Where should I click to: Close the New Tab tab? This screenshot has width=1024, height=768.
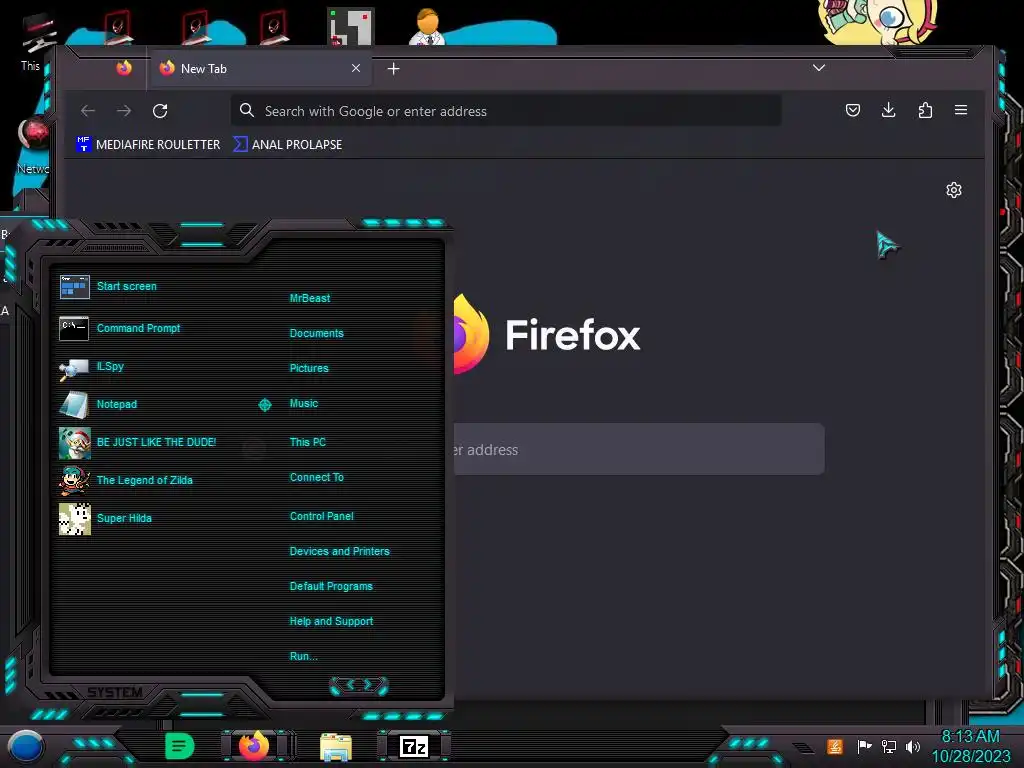(x=356, y=68)
